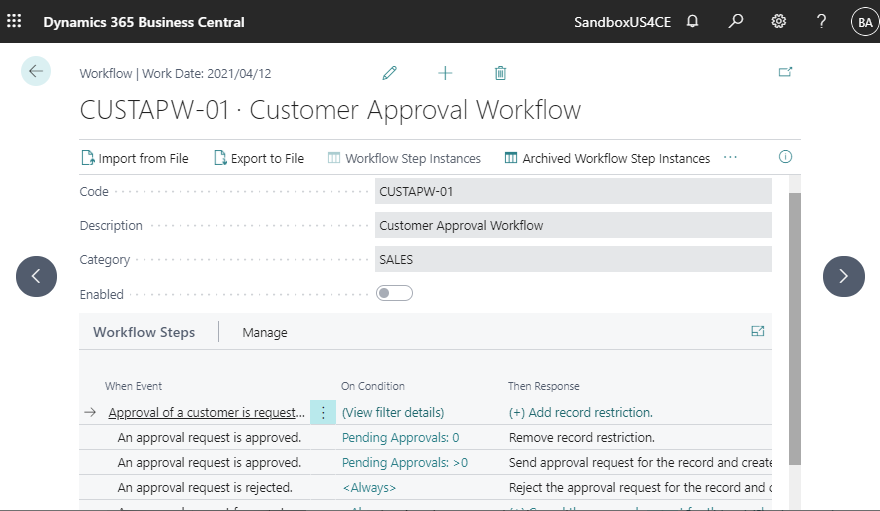
Task: Open the app launcher waffle icon
Action: pos(14,21)
